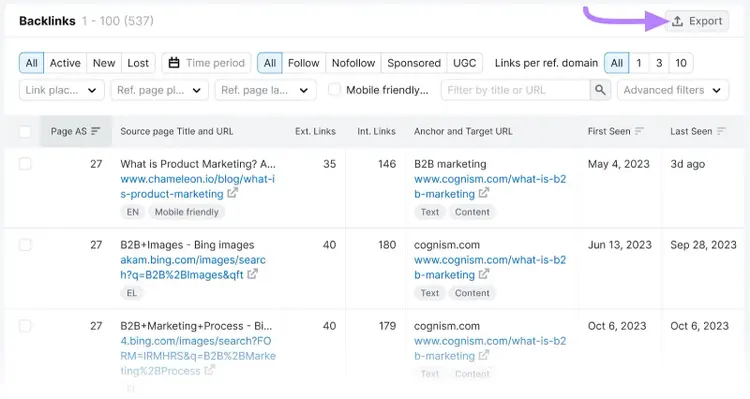This screenshot has width=750, height=399.
Task: Switch to the New backlinks tab
Action: point(104,63)
